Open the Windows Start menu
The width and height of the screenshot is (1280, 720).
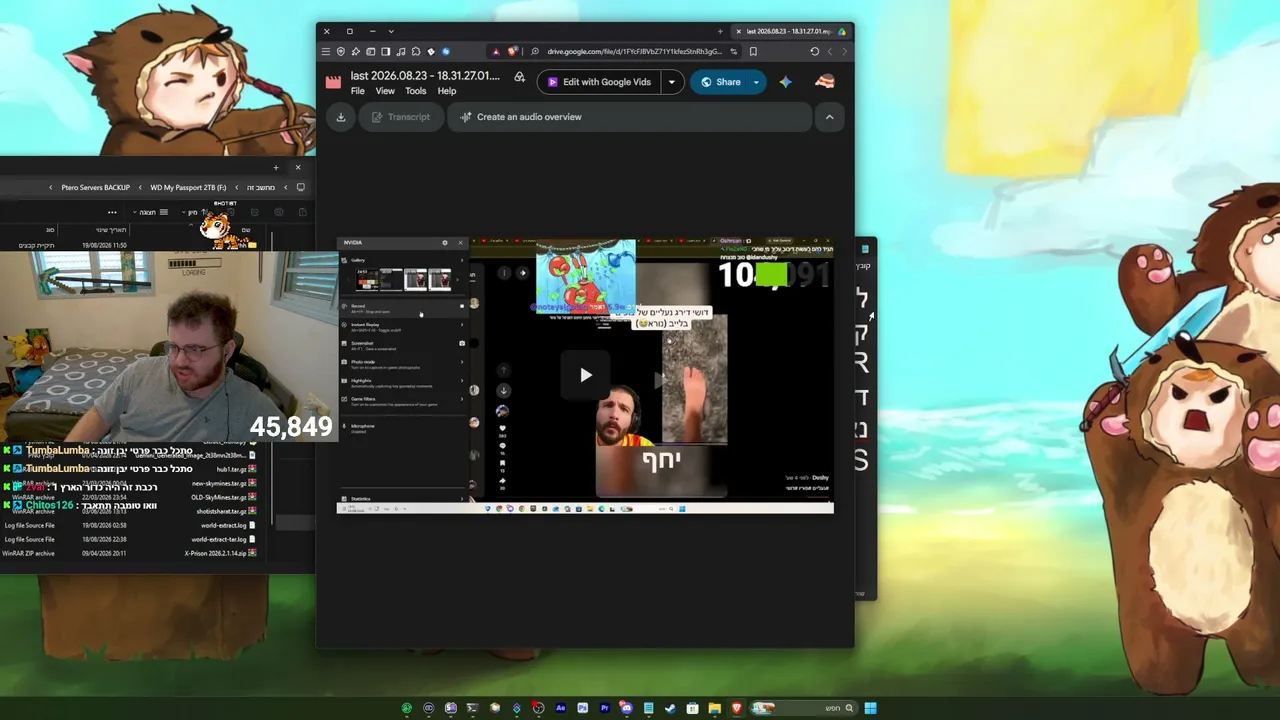tap(870, 708)
